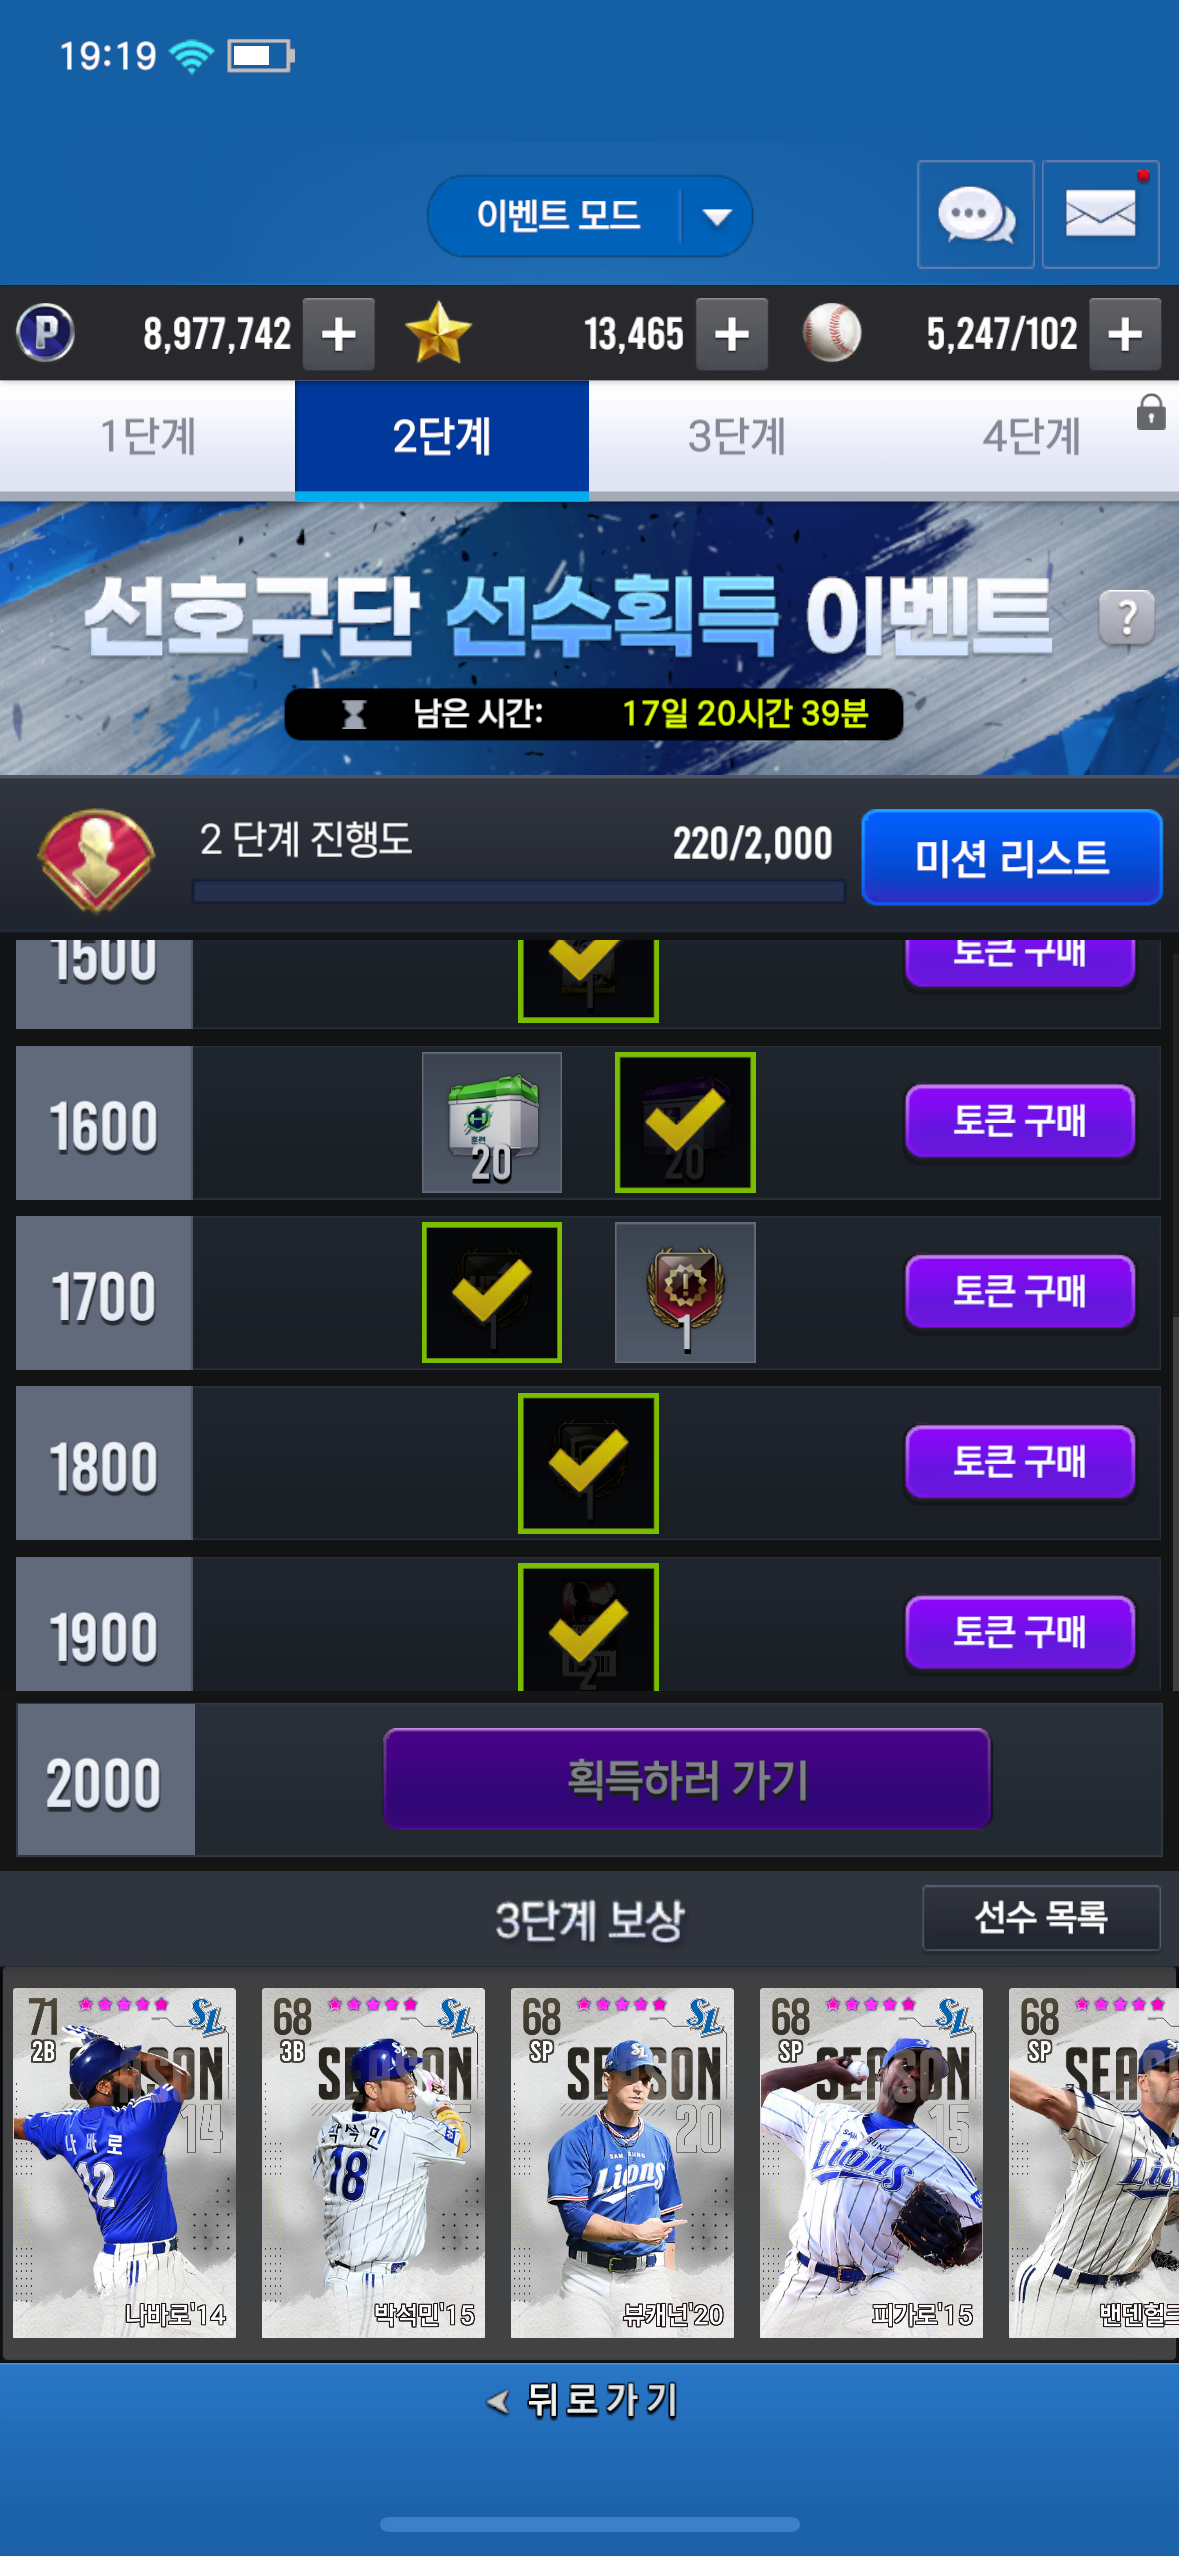Expand the 이벤트 모드 dropdown
The height and width of the screenshot is (2556, 1179).
(589, 216)
